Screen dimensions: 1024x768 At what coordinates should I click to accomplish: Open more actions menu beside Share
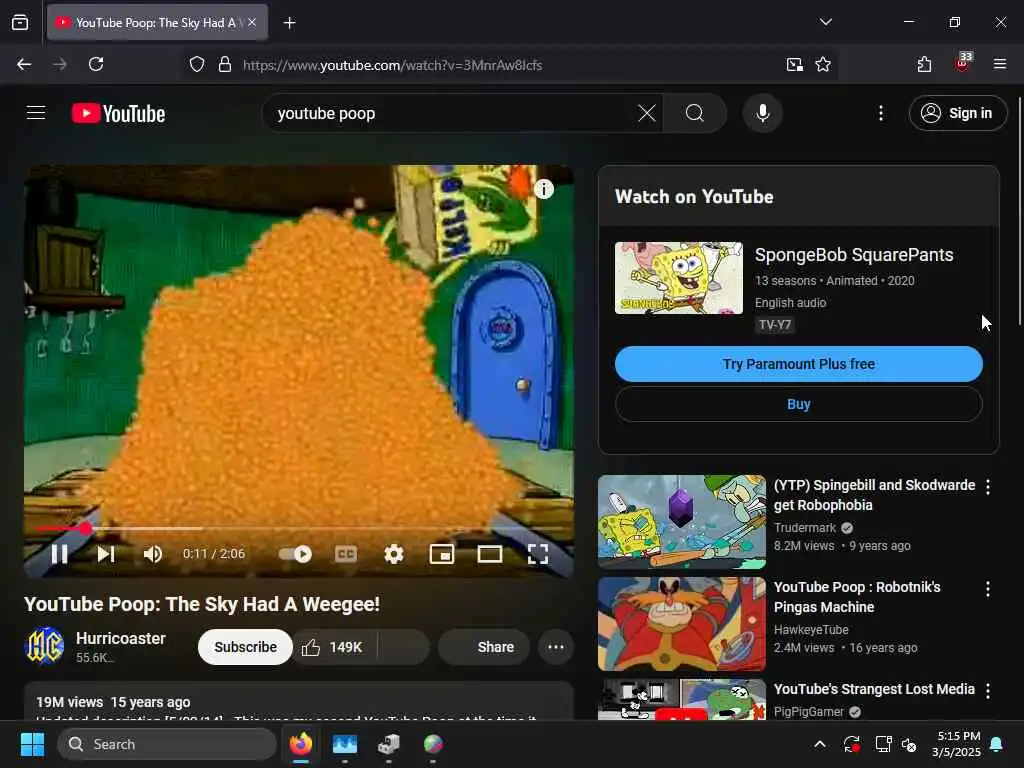point(556,647)
